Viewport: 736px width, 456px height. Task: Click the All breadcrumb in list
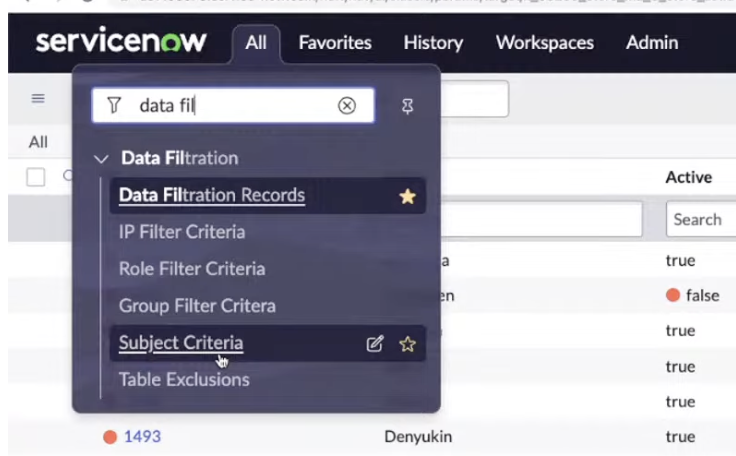pos(38,142)
